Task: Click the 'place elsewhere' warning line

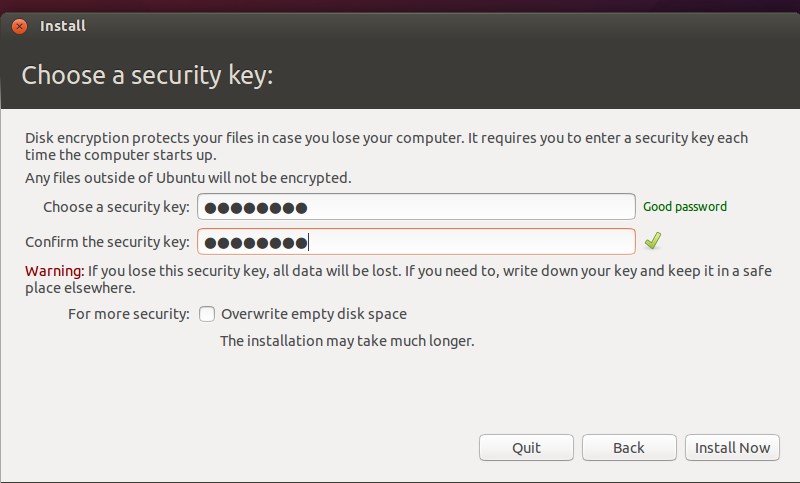Action: [x=80, y=288]
